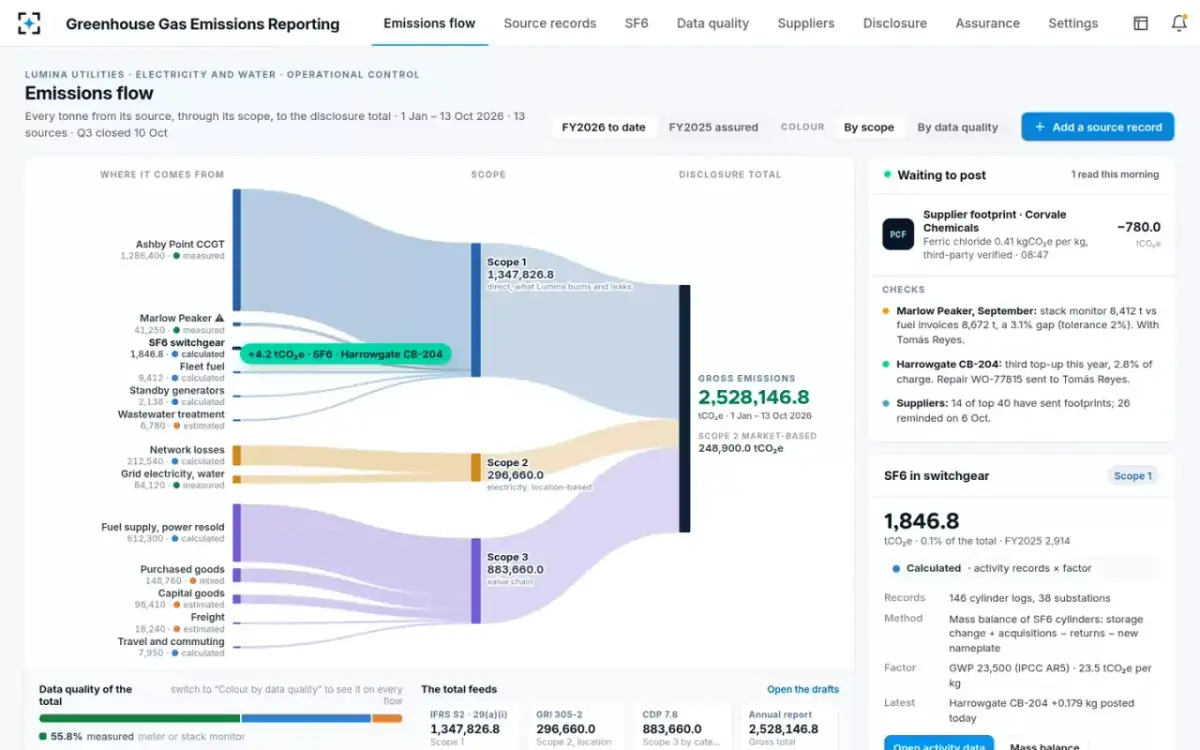Select the Scope 2 node bar
This screenshot has height=750, width=1200.
(476, 467)
